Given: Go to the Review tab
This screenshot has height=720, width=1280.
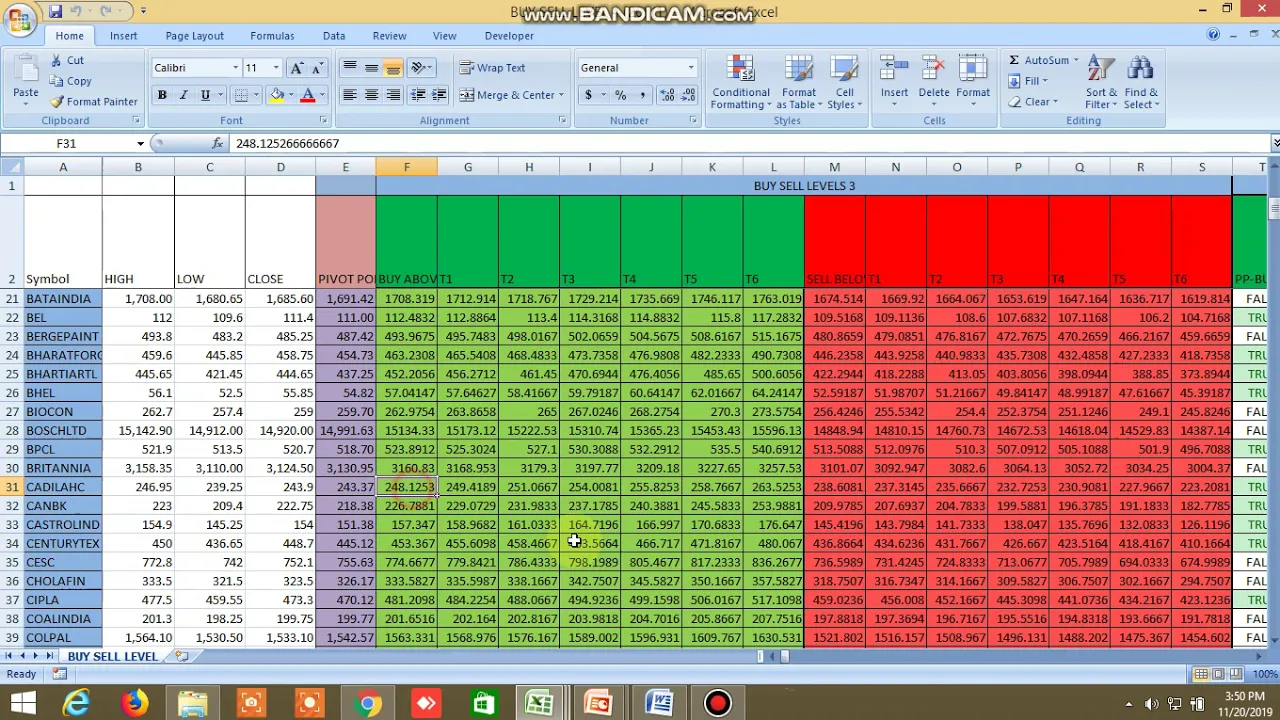Looking at the screenshot, I should 389,36.
